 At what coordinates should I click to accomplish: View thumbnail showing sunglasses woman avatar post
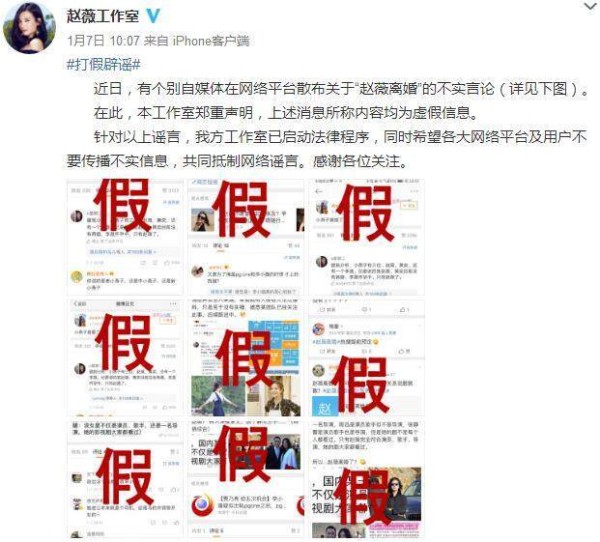tap(246, 237)
